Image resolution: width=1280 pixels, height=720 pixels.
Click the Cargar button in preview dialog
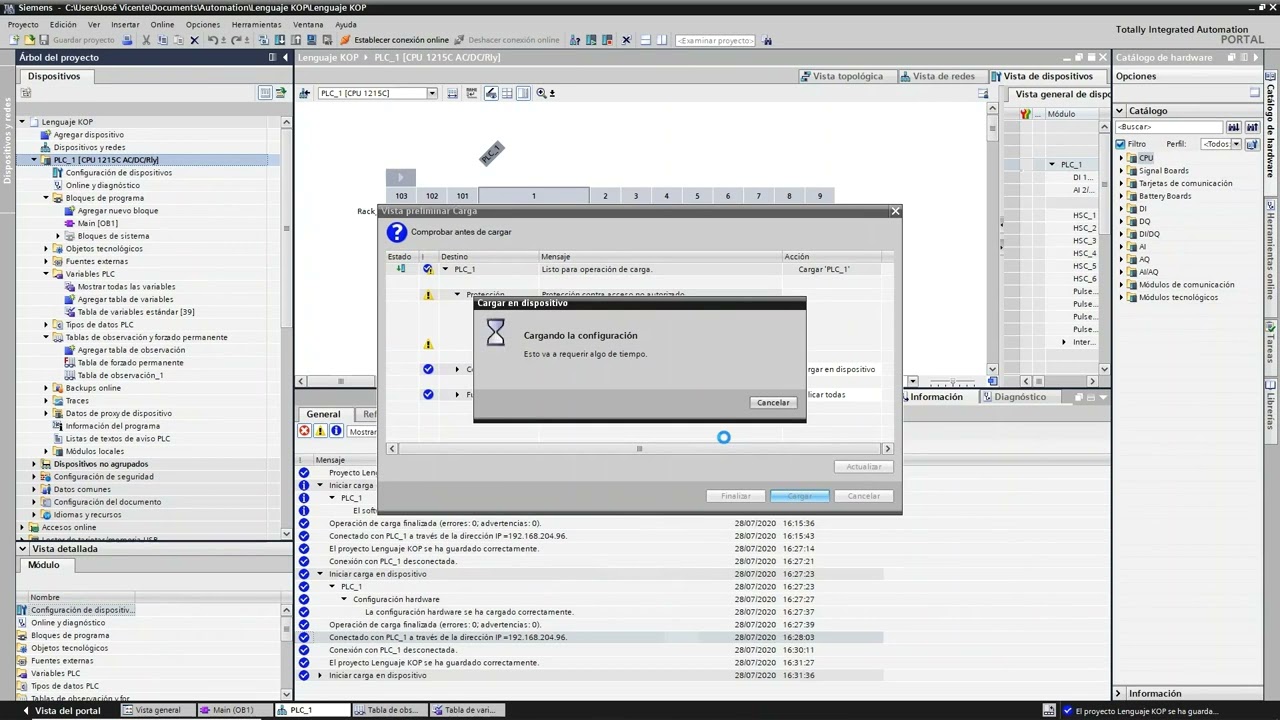pyautogui.click(x=799, y=496)
